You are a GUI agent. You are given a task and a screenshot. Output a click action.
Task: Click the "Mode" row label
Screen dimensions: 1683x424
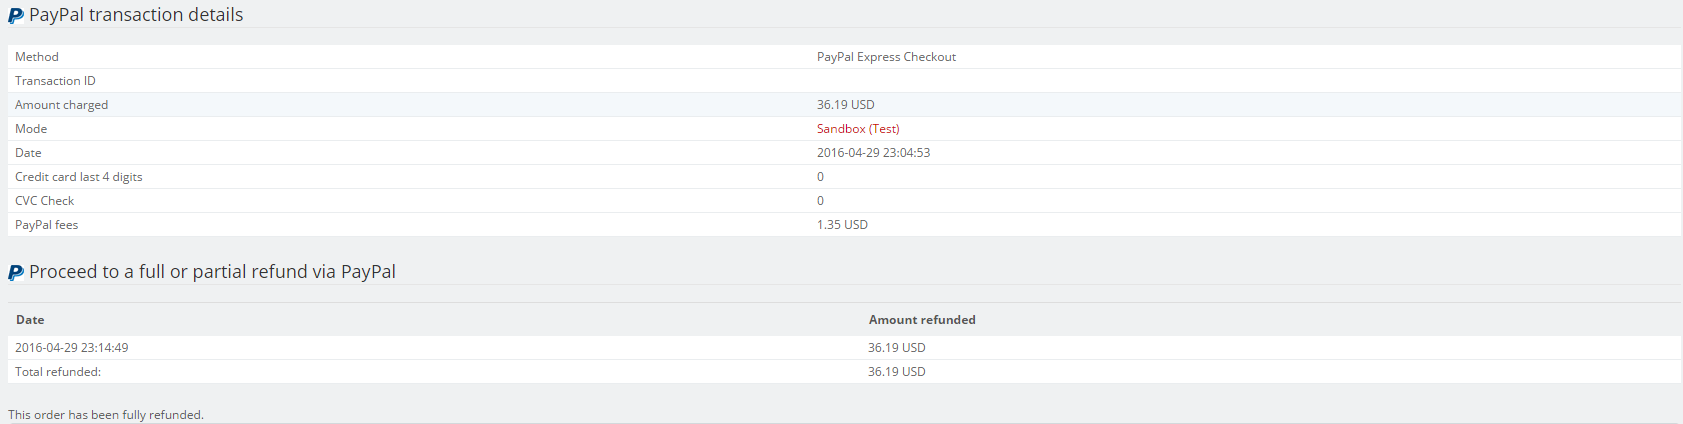(x=31, y=129)
